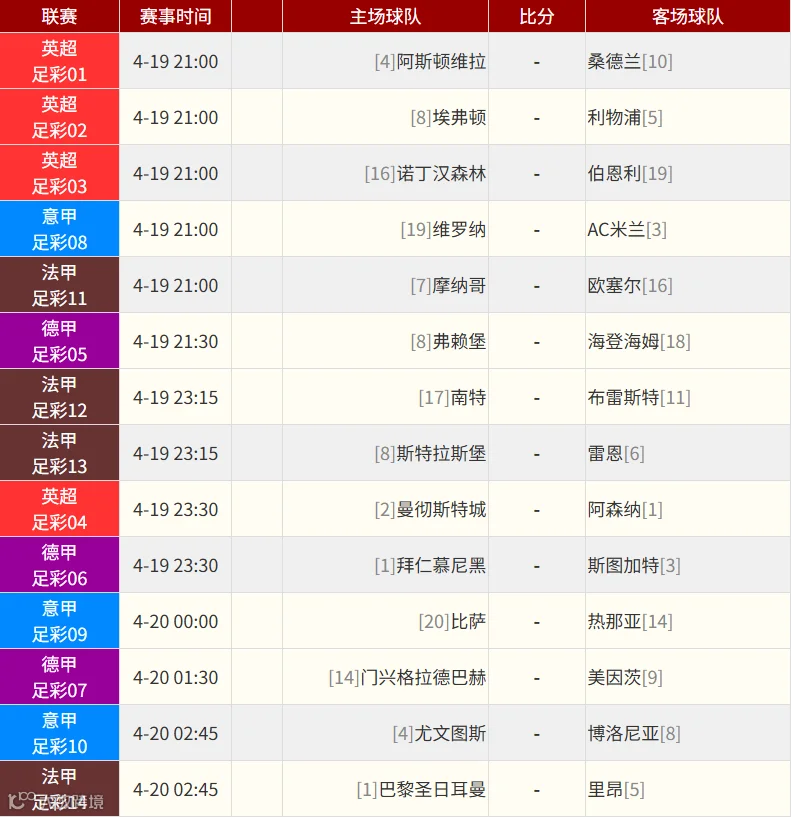Screen dimensions: 791x817
Task: Open away team 布雷斯特
Action: (x=623, y=398)
